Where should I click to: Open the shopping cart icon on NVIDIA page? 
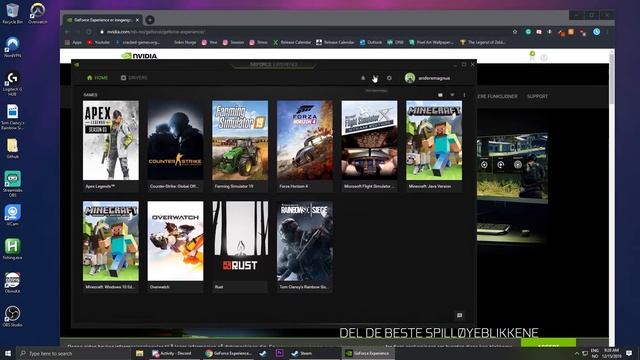tap(532, 56)
